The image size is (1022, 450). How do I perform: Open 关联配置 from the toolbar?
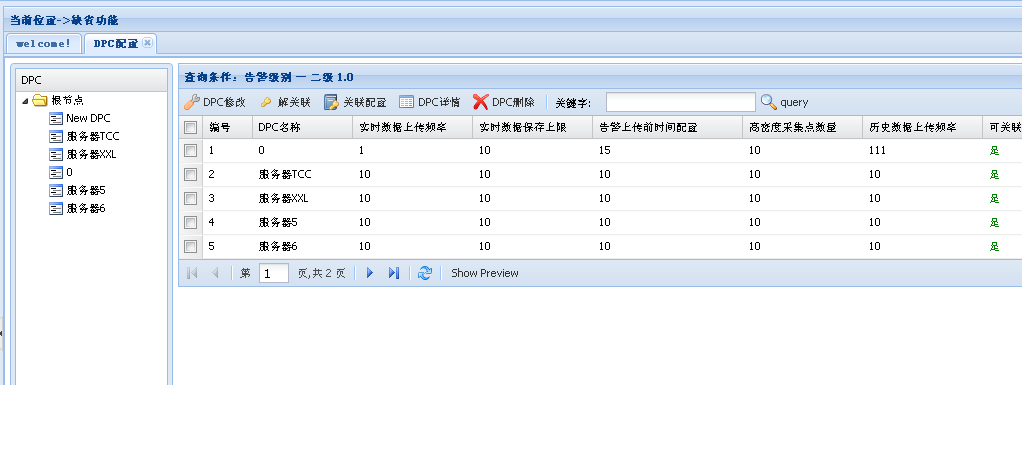[x=355, y=102]
